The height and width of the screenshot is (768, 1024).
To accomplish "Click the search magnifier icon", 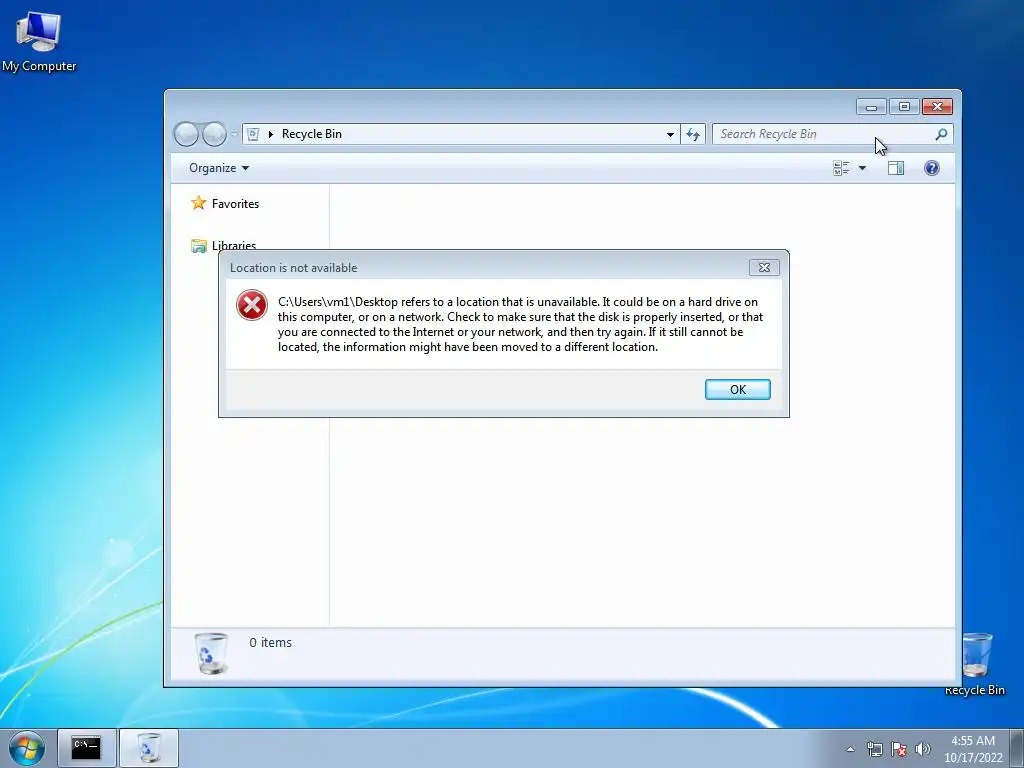I will 941,134.
